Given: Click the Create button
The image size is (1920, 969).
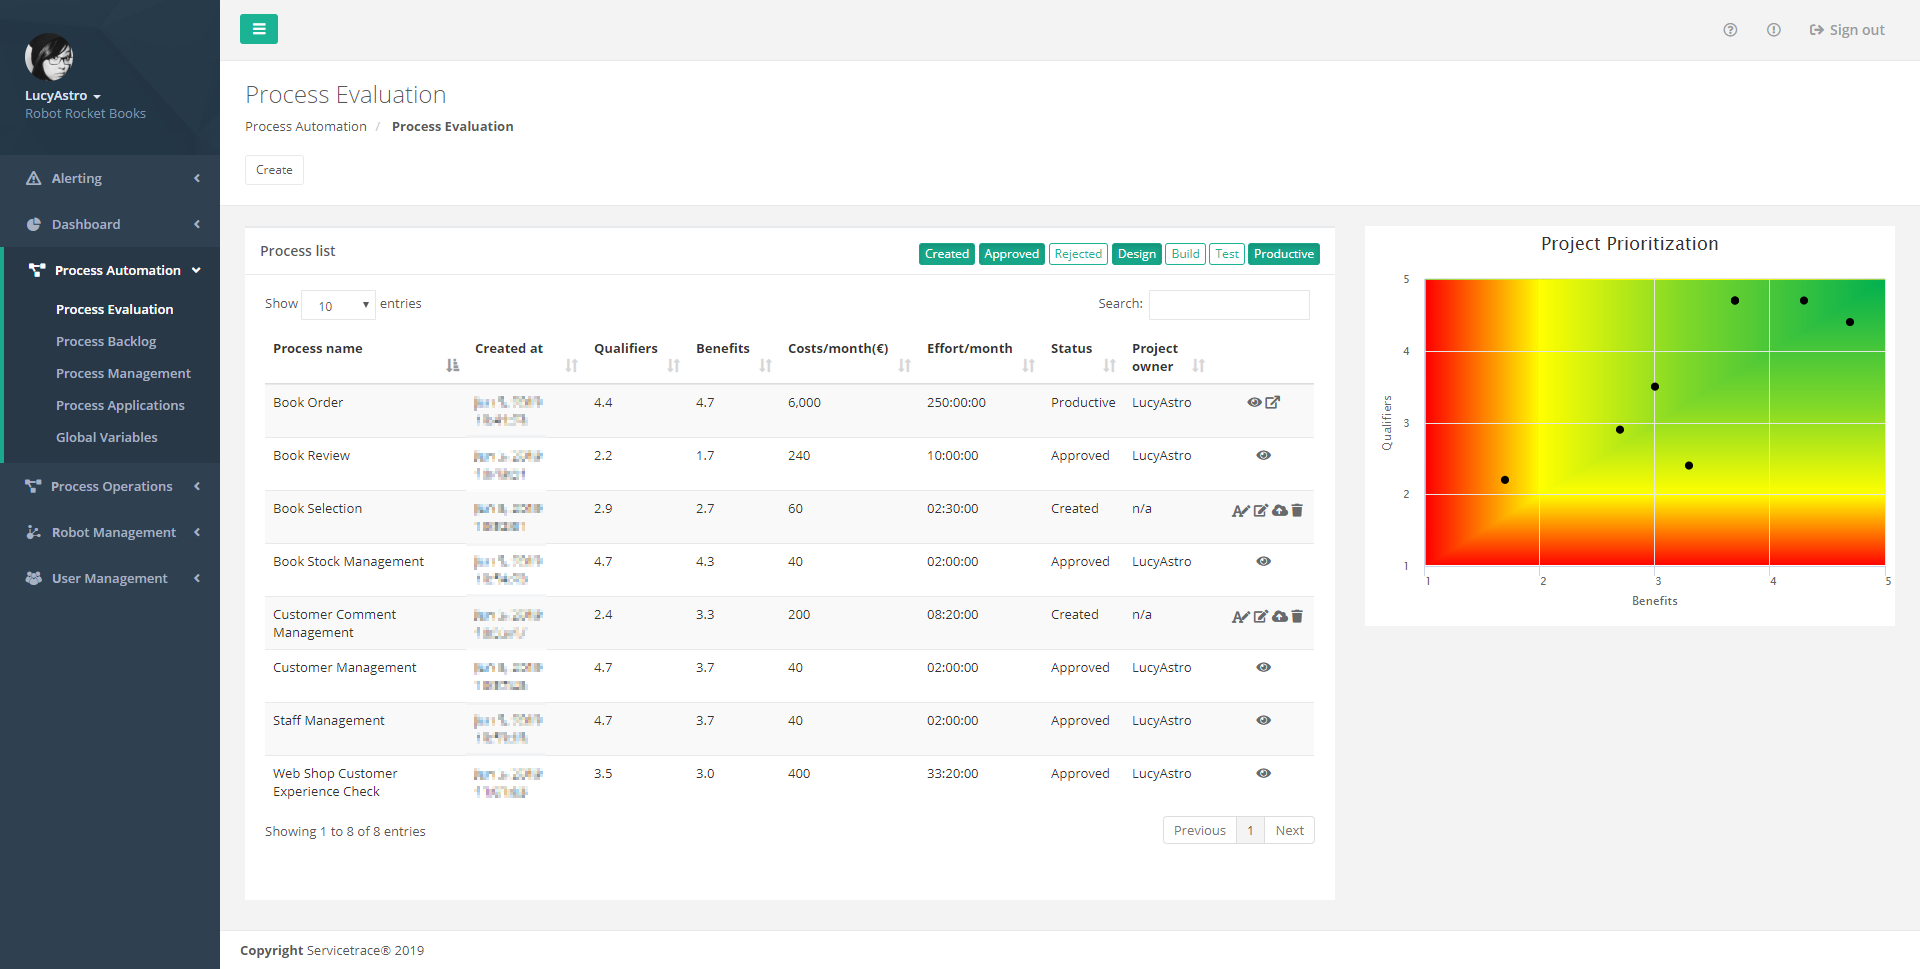Looking at the screenshot, I should (273, 169).
